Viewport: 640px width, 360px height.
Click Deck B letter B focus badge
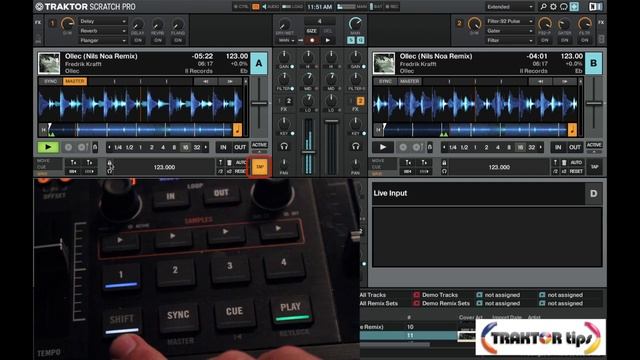click(x=593, y=63)
